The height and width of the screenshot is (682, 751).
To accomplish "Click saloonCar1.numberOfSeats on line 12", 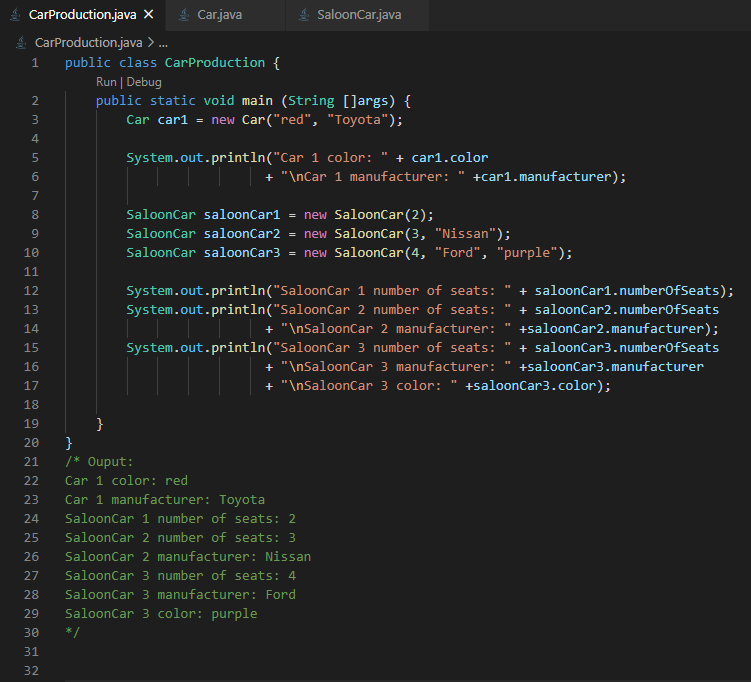I will point(627,291).
